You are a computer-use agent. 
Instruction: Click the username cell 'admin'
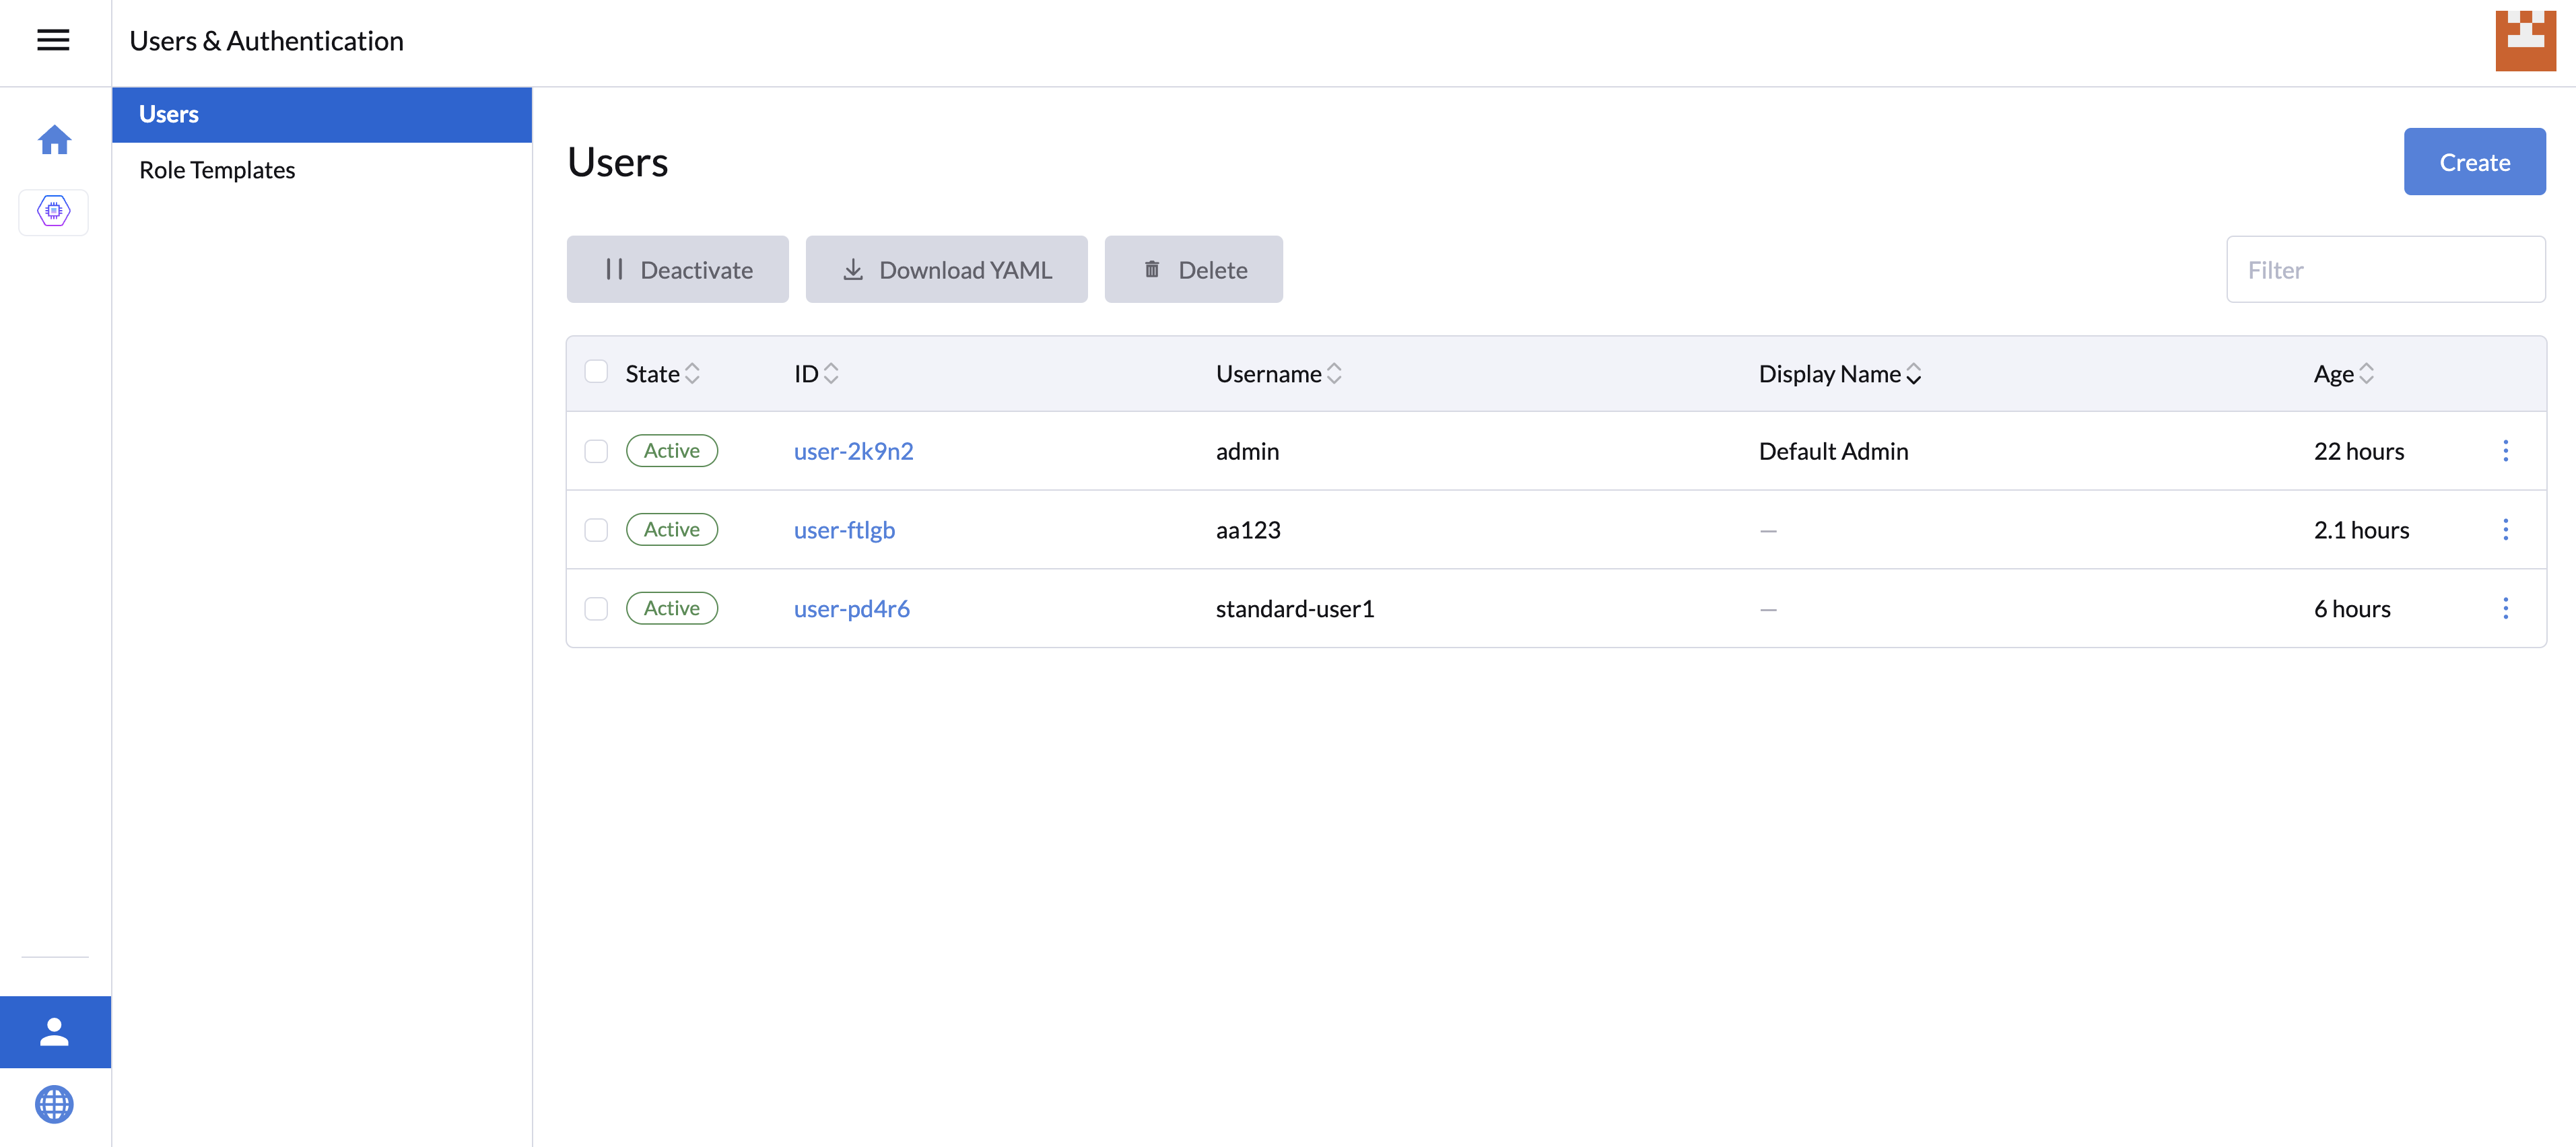1247,451
